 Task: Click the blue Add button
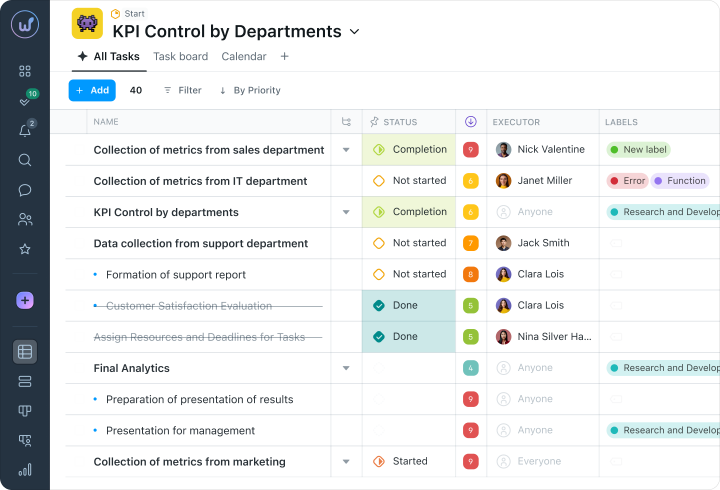point(92,90)
